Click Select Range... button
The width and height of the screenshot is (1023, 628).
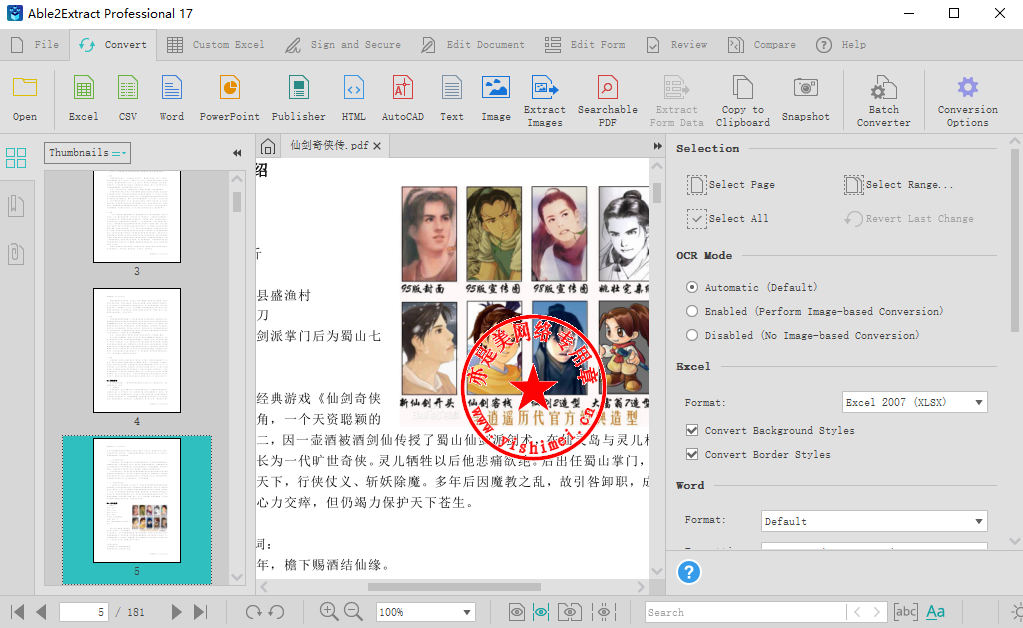[x=898, y=185]
